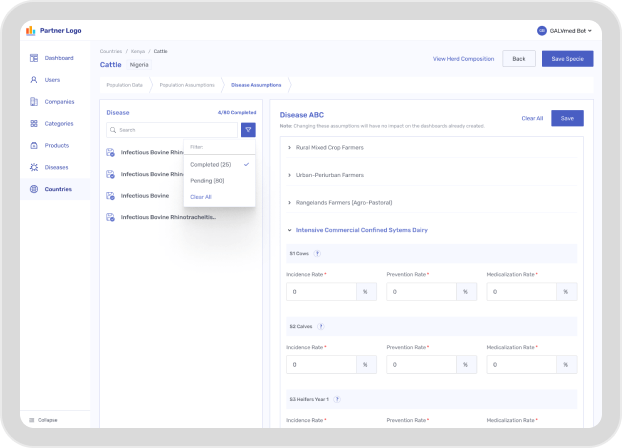Image resolution: width=622 pixels, height=448 pixels.
Task: Collapse the sidebar using Collapse icon
Action: pyautogui.click(x=31, y=419)
